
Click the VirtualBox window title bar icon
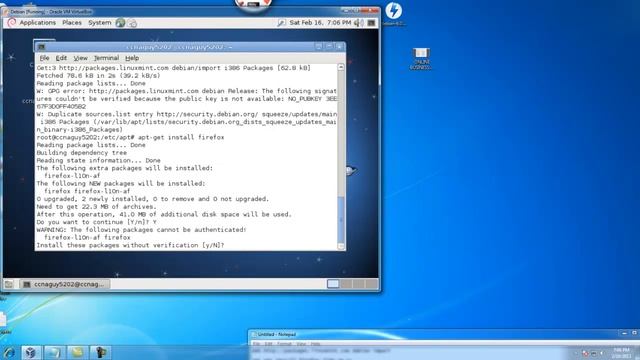pos(6,12)
